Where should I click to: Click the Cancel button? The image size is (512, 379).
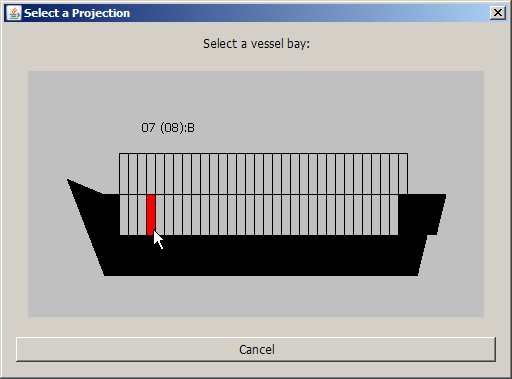[x=256, y=349]
